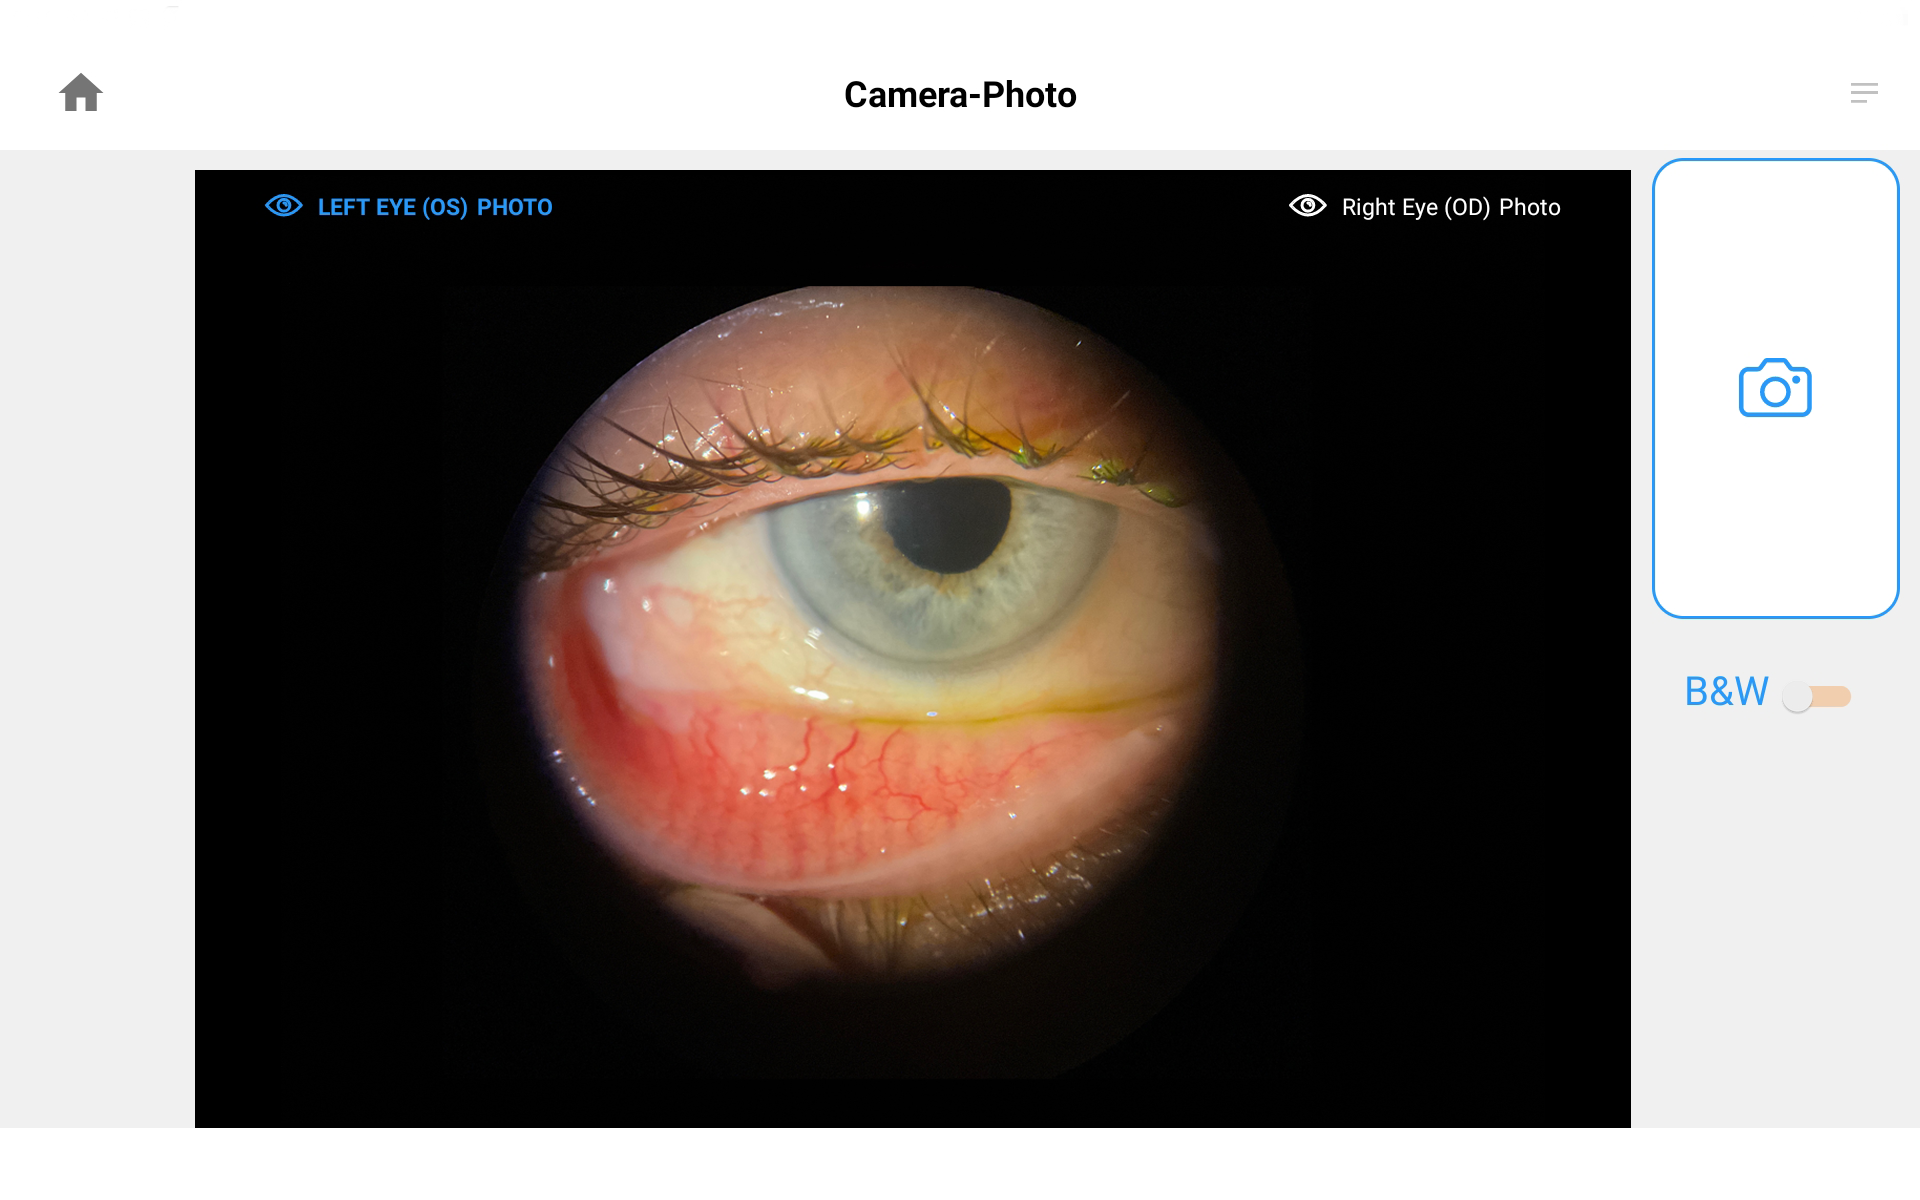Click the white knob of the B&W switch
The height and width of the screenshot is (1200, 1920).
click(x=1797, y=696)
